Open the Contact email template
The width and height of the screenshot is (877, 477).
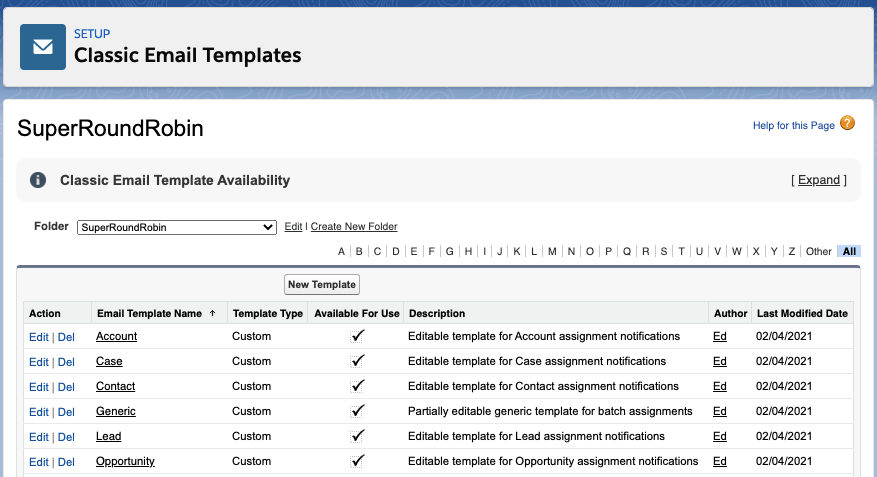pyautogui.click(x=115, y=386)
